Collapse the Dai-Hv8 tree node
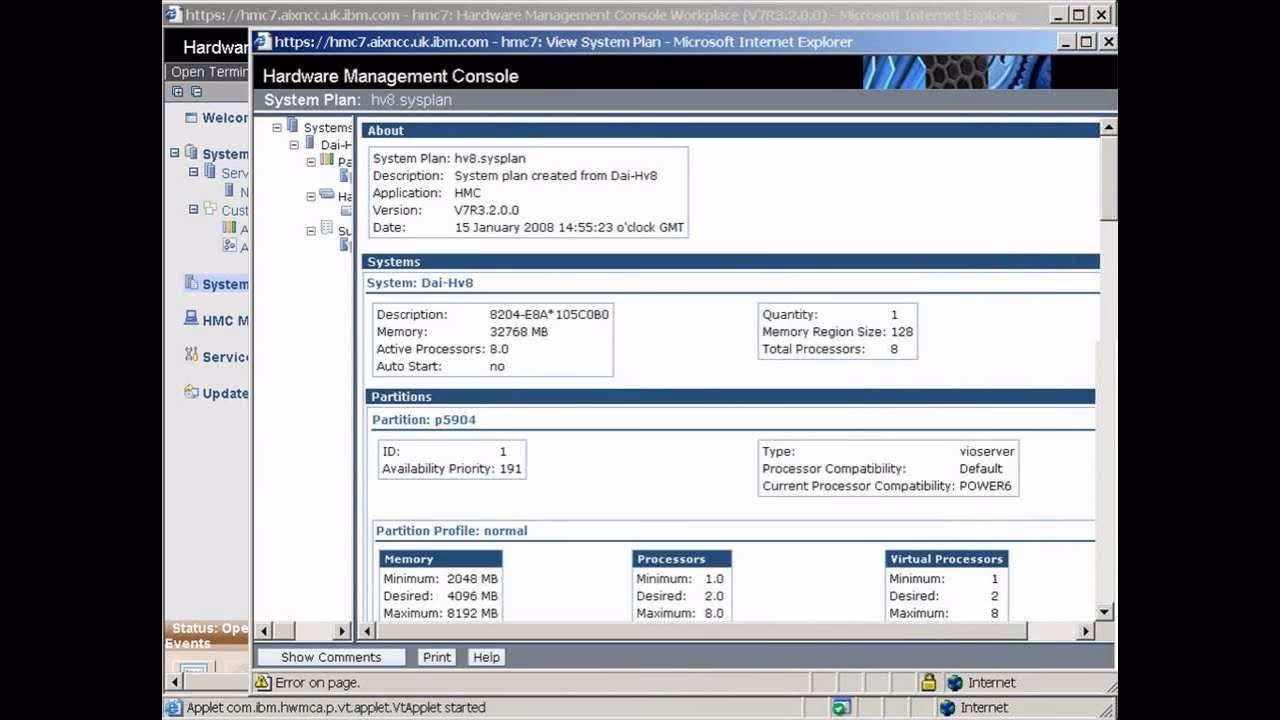 click(292, 144)
